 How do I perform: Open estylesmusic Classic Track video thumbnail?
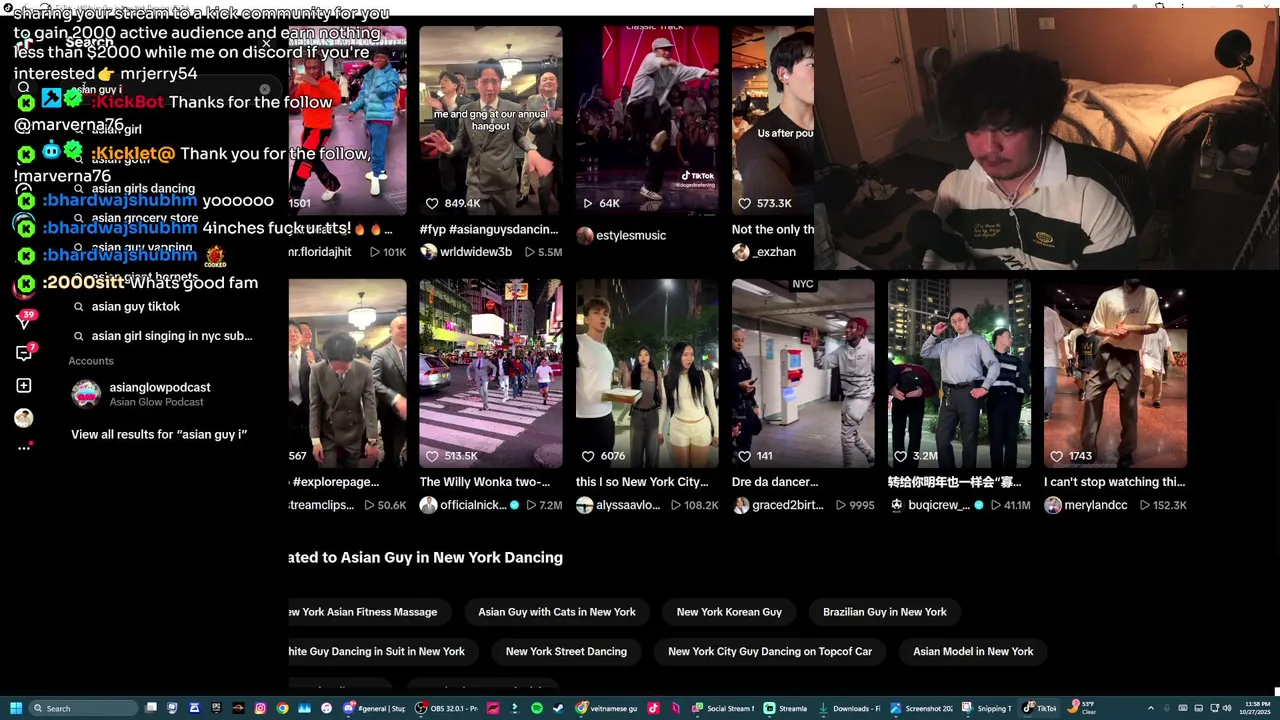pyautogui.click(x=647, y=120)
